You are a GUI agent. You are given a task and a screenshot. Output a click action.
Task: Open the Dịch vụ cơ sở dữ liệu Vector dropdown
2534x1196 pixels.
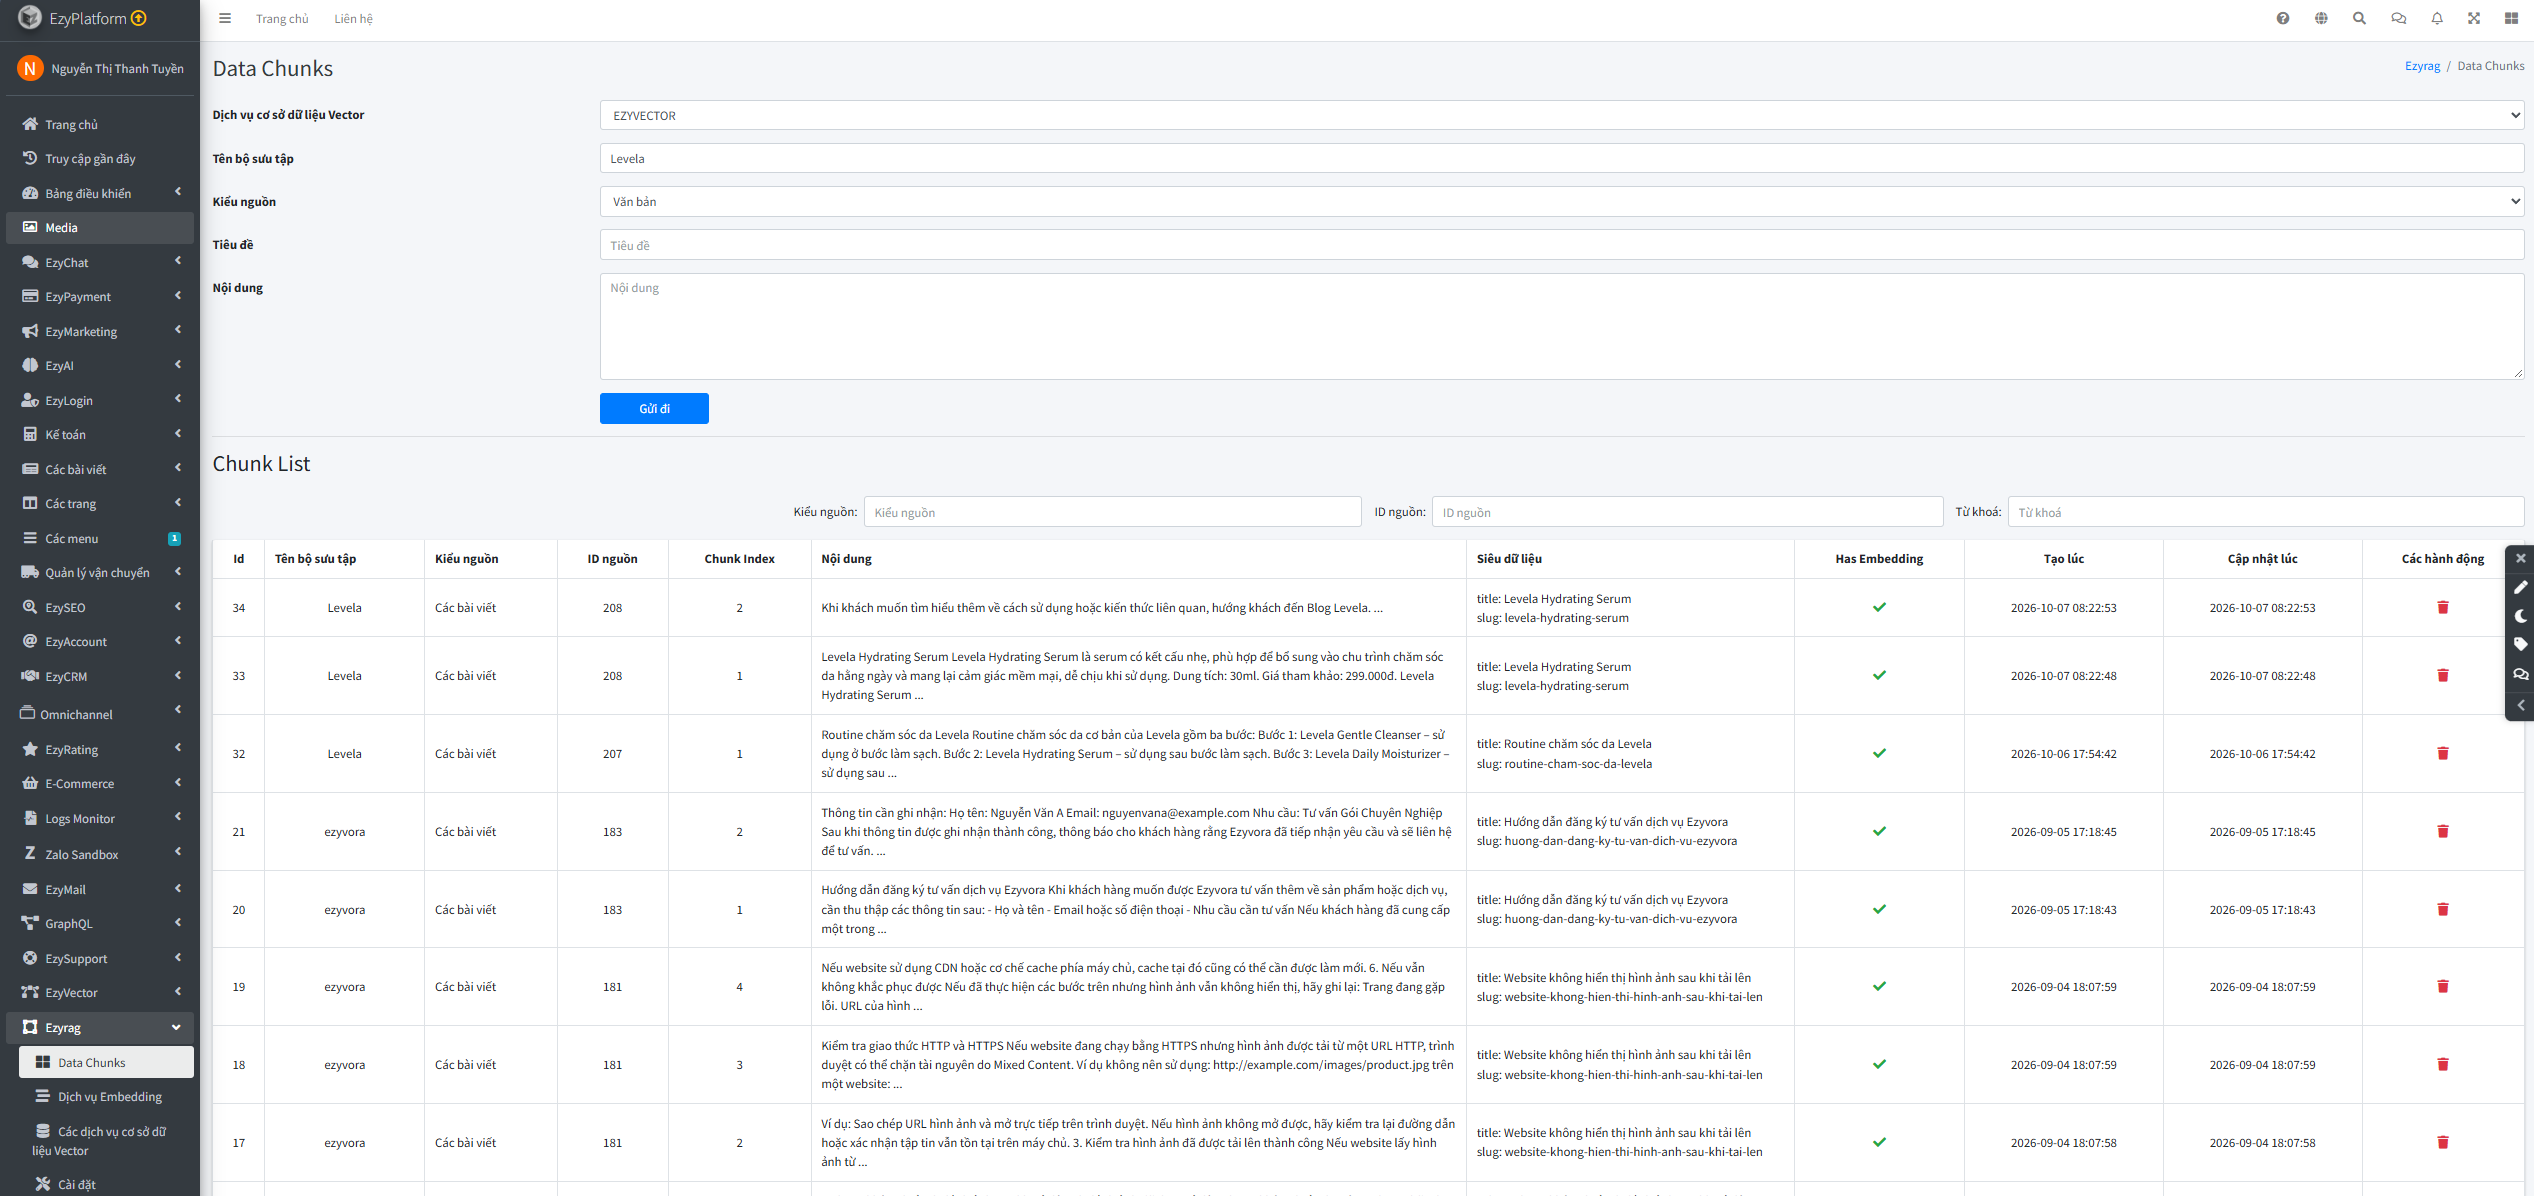[1561, 115]
